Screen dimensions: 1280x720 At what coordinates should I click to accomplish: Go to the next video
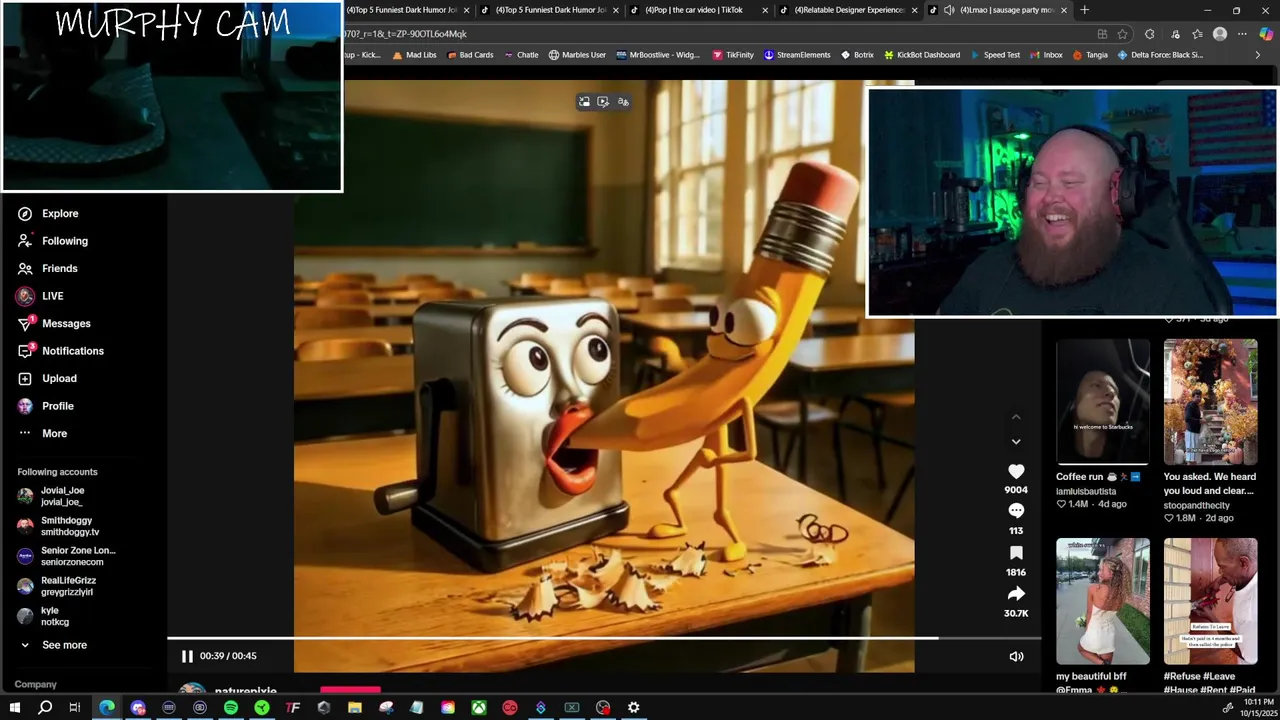point(1016,441)
